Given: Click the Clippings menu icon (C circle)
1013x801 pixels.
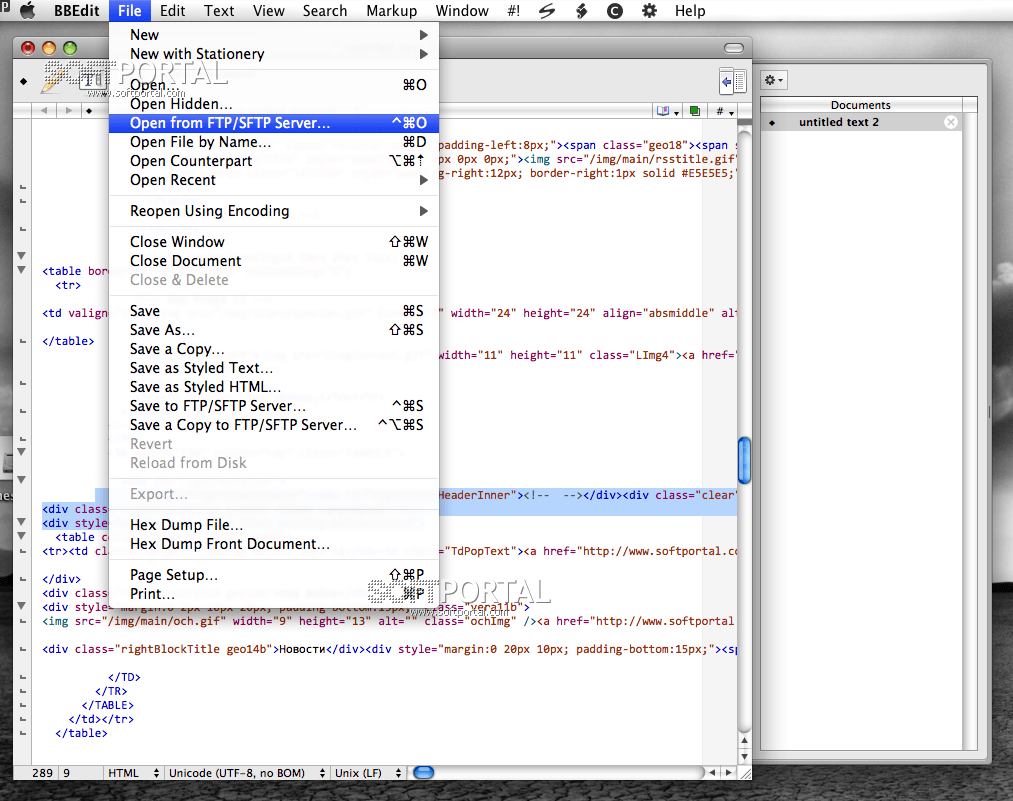Looking at the screenshot, I should [x=615, y=11].
